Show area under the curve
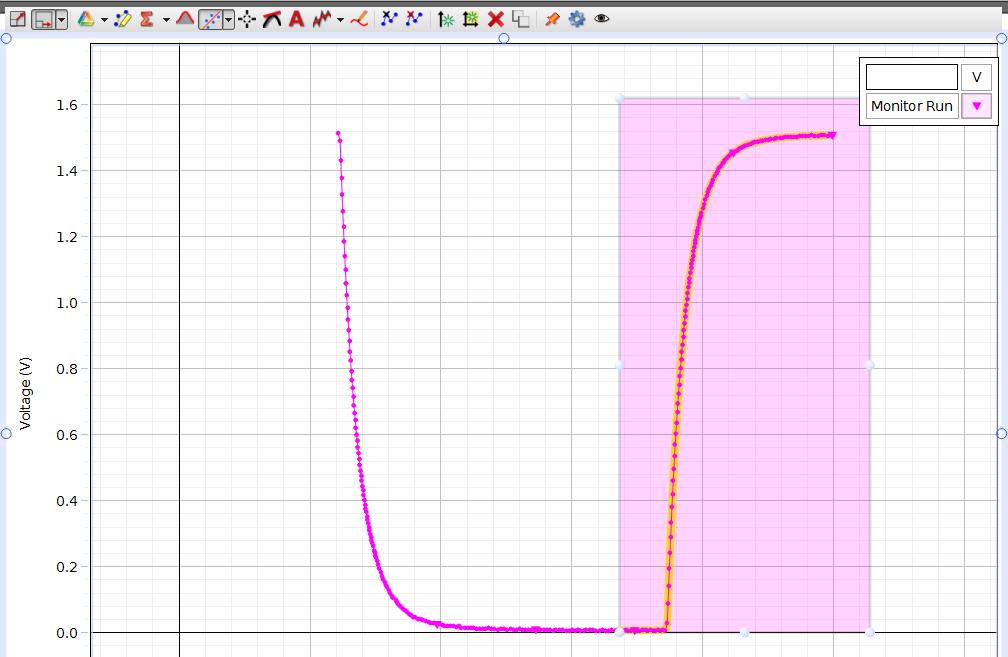Image resolution: width=1008 pixels, height=657 pixels. pos(184,19)
